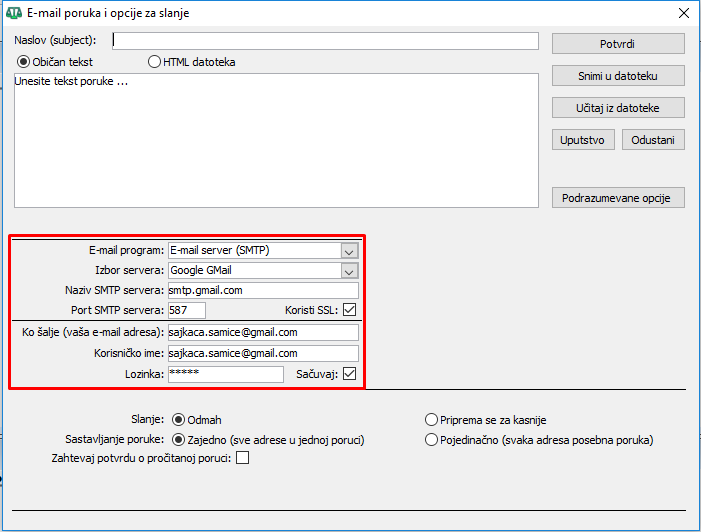701x532 pixels.
Task: Open the Uputstvo help button
Action: pyautogui.click(x=583, y=140)
